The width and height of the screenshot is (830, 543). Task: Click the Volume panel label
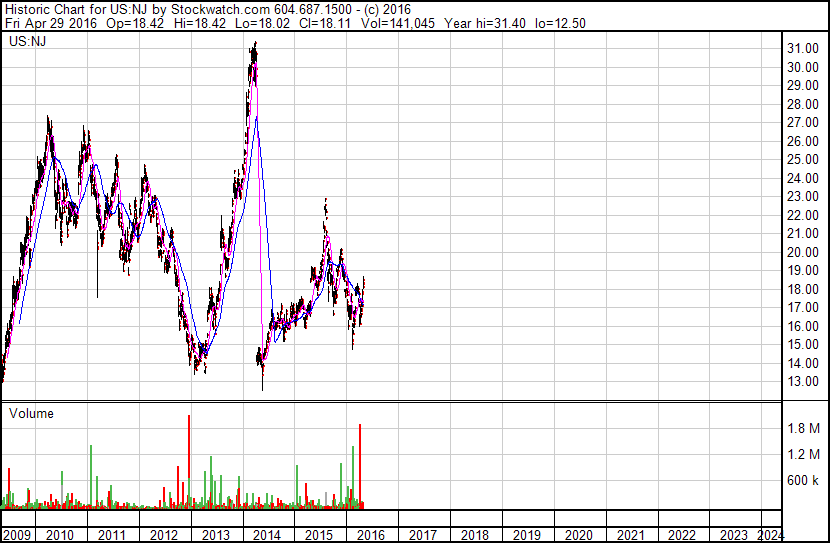click(x=31, y=413)
